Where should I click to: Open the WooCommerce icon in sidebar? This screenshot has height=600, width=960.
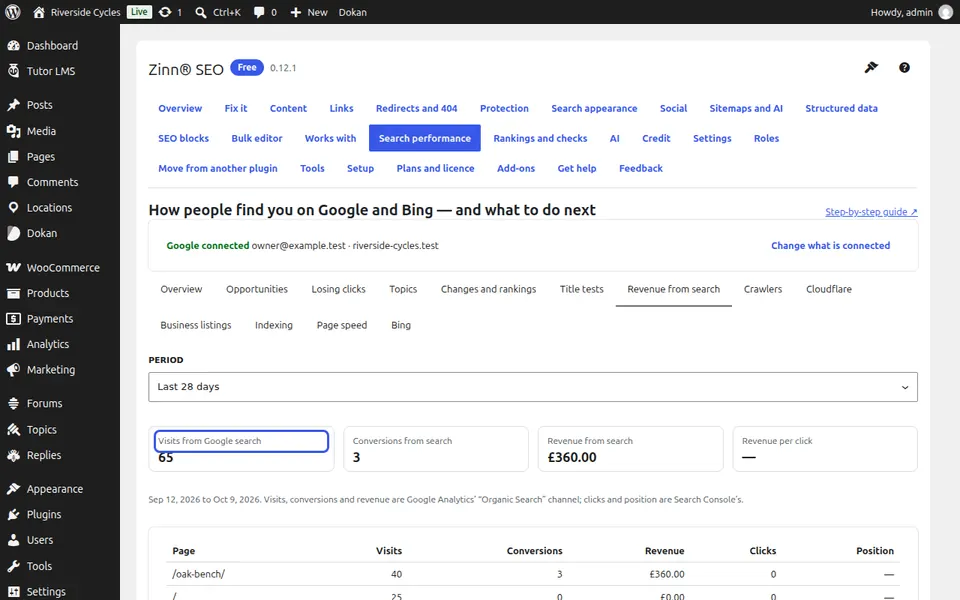[x=13, y=268]
